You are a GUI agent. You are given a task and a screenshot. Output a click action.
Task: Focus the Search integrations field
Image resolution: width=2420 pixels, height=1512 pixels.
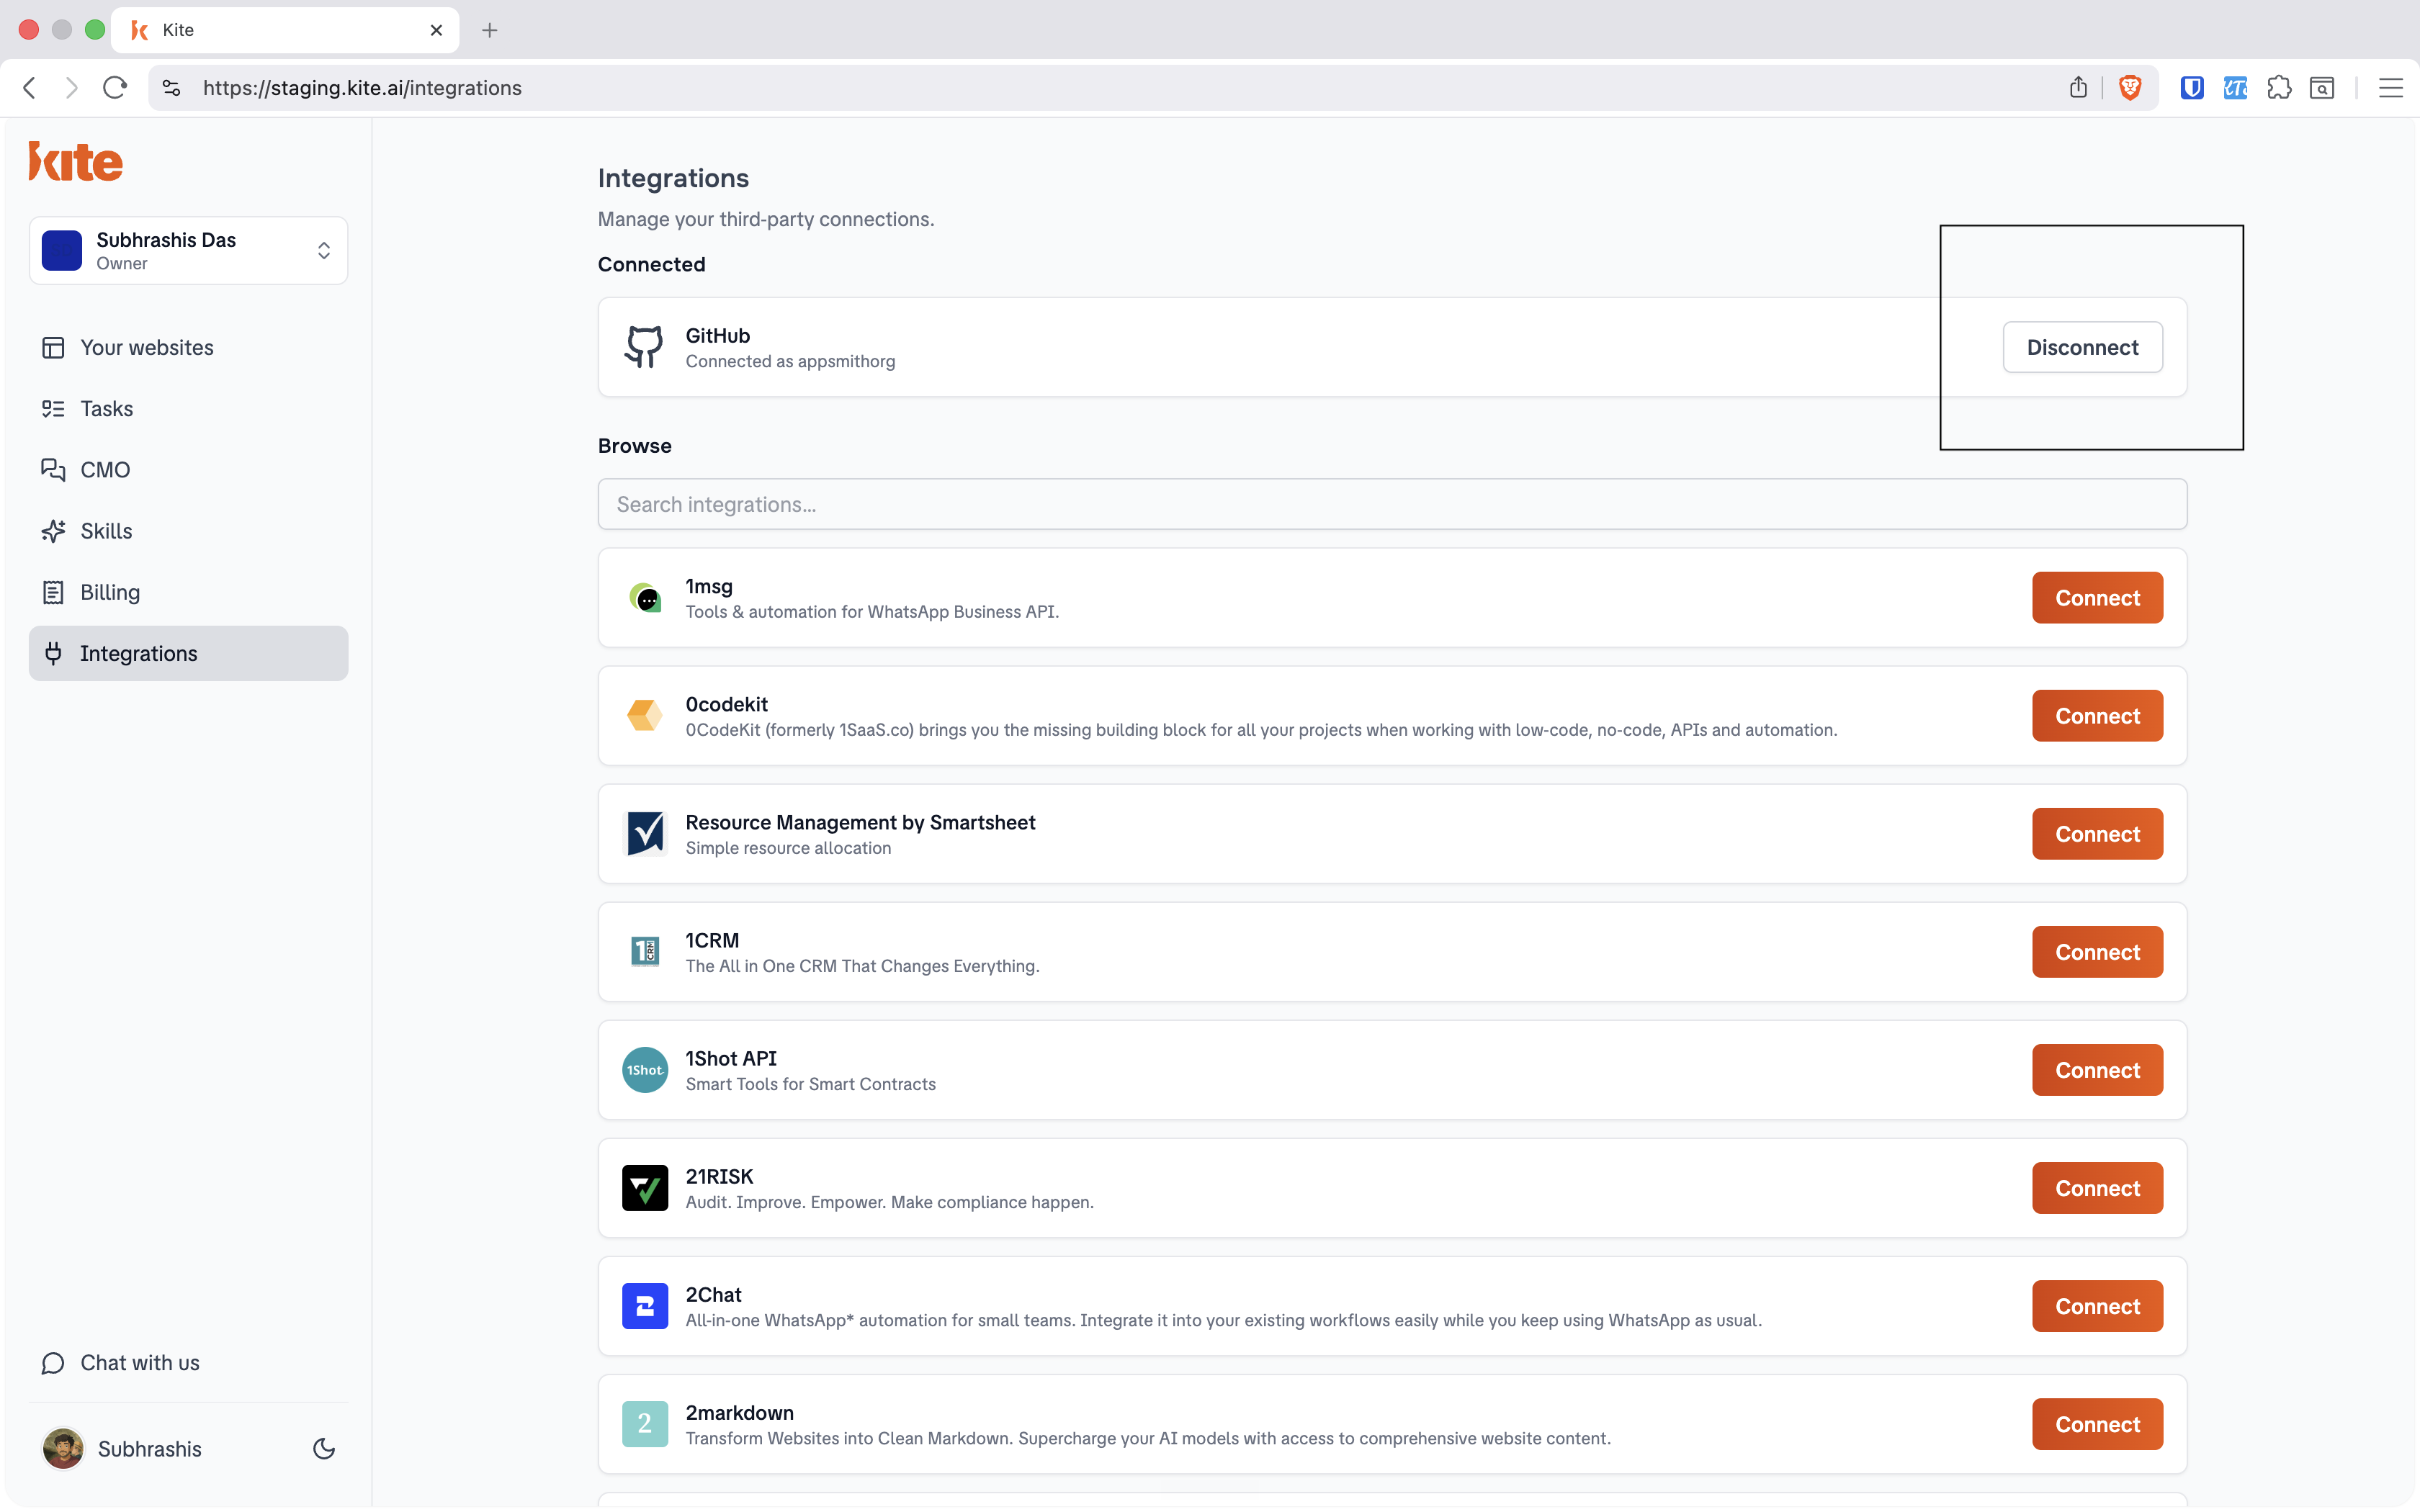[1392, 504]
